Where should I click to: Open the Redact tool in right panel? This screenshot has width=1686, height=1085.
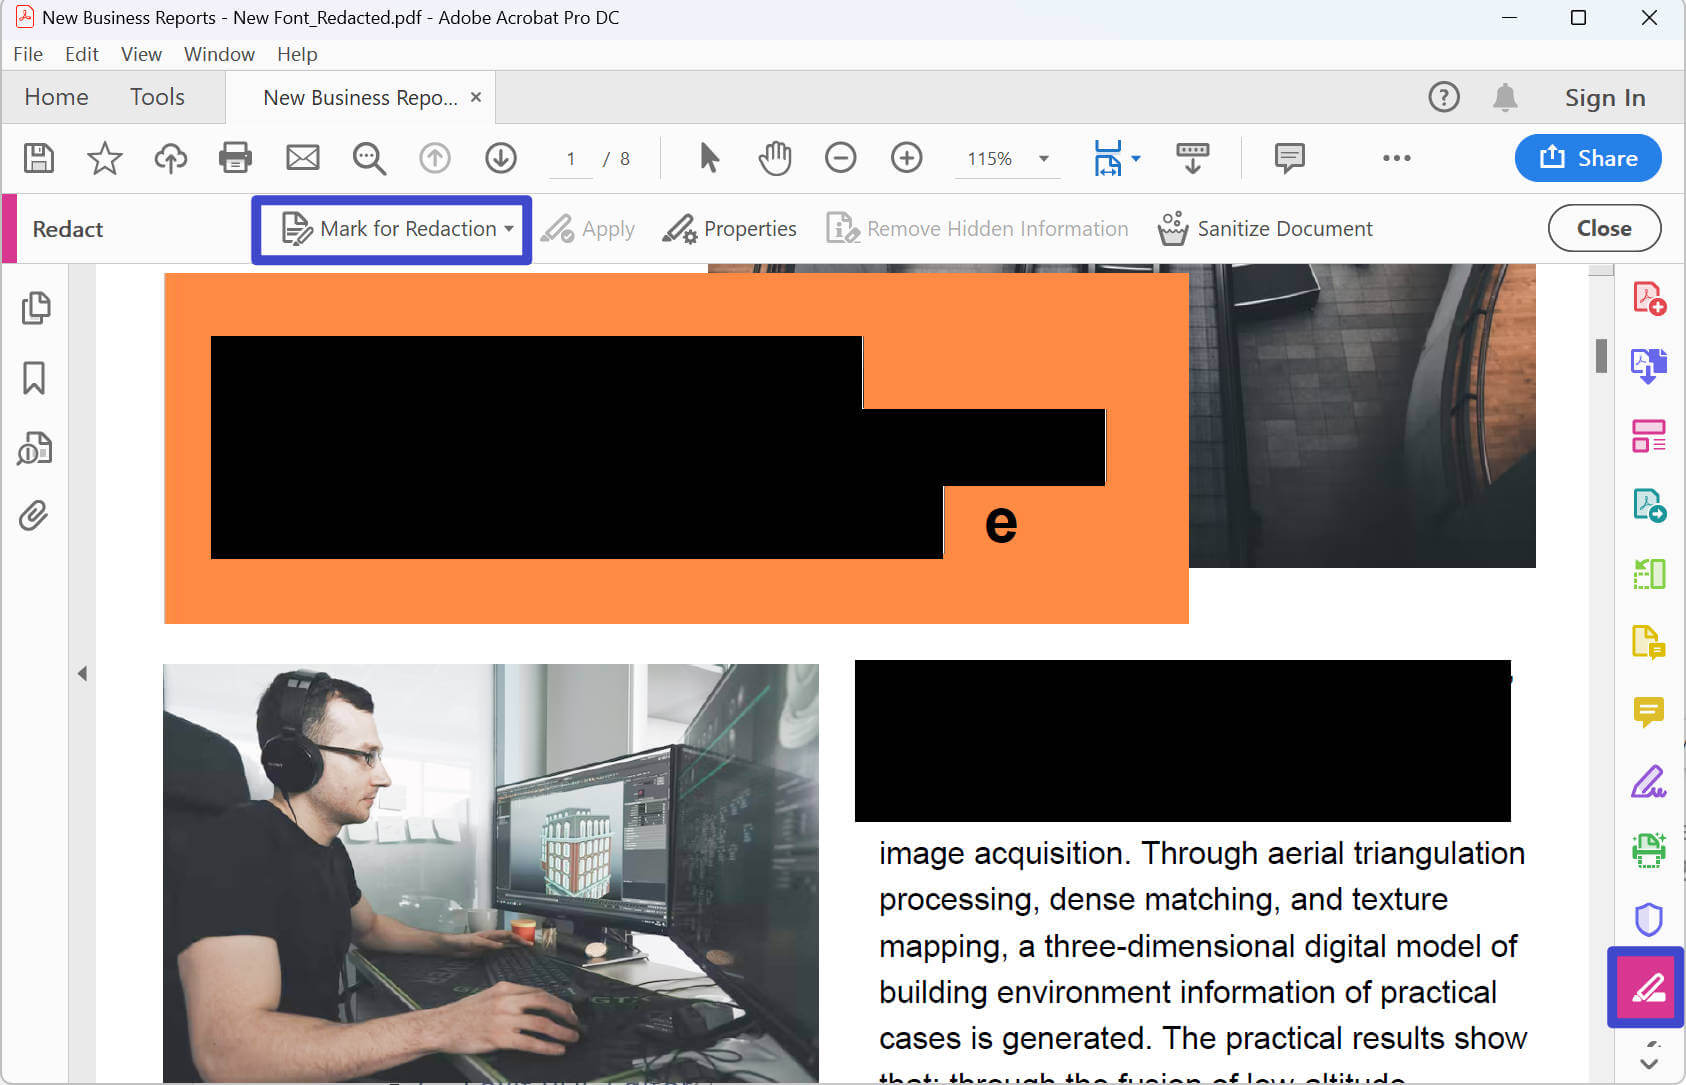pyautogui.click(x=1646, y=987)
